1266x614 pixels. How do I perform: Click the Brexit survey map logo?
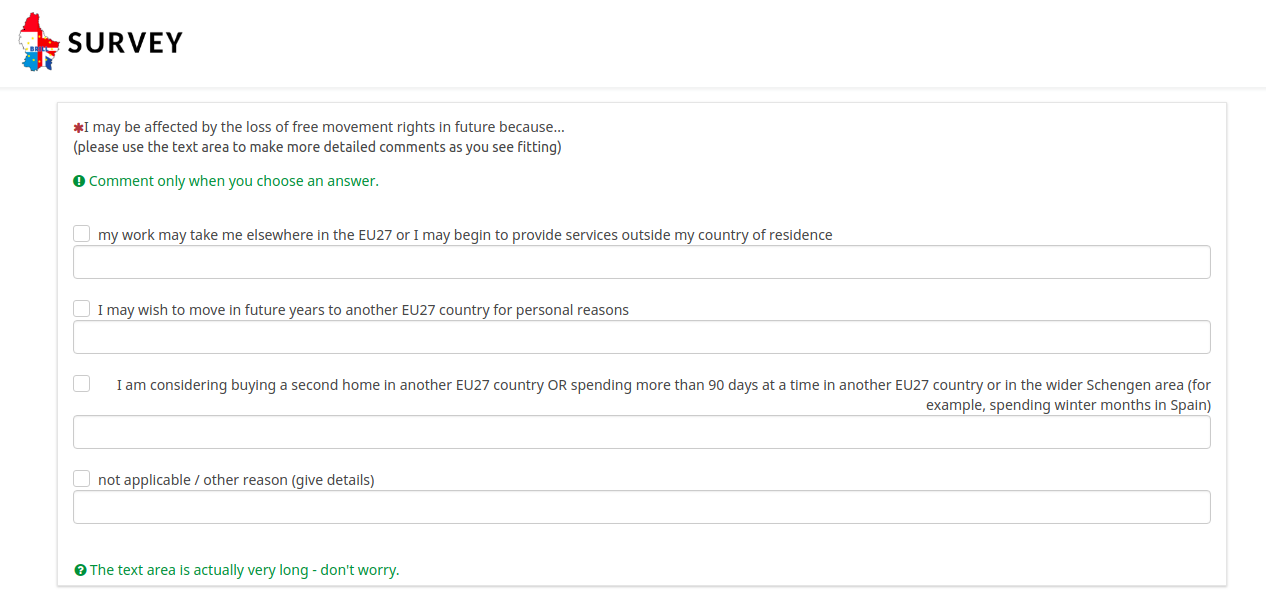click(x=39, y=42)
